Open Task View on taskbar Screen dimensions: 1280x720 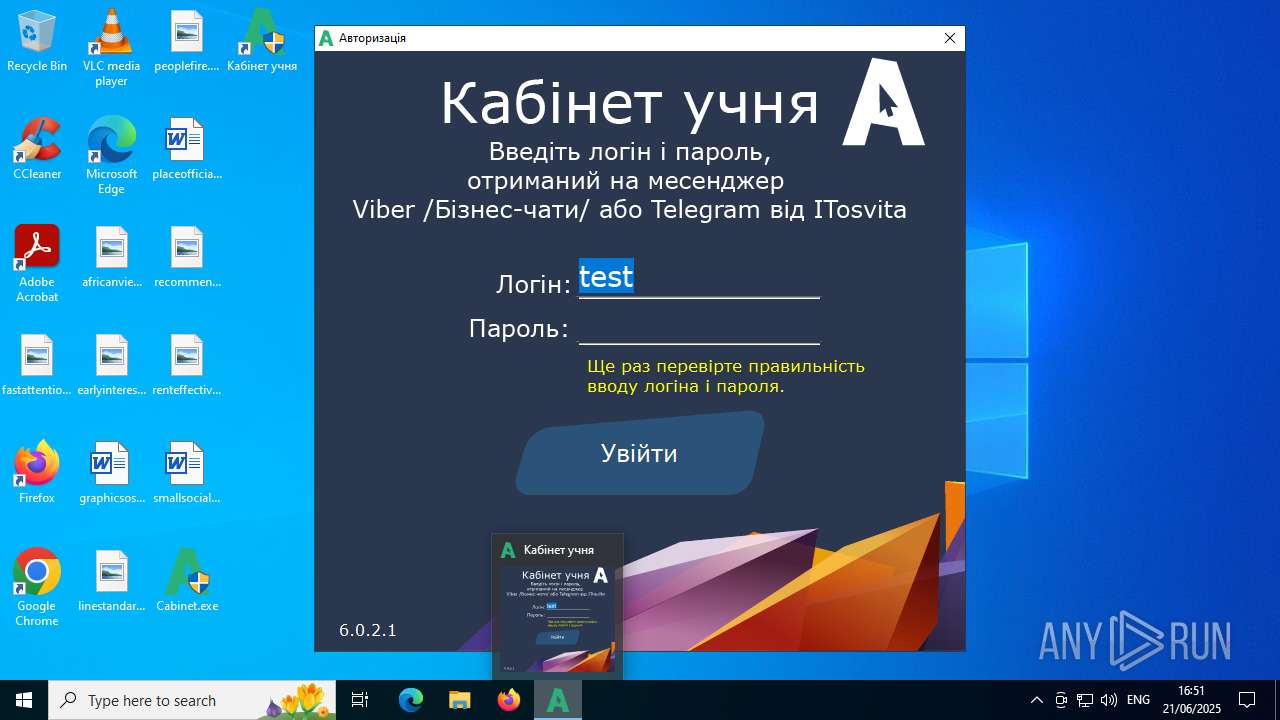point(360,700)
